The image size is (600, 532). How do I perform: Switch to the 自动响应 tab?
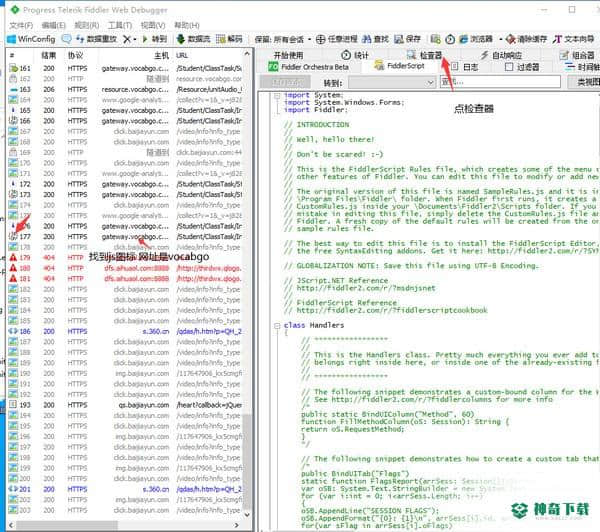coord(501,55)
